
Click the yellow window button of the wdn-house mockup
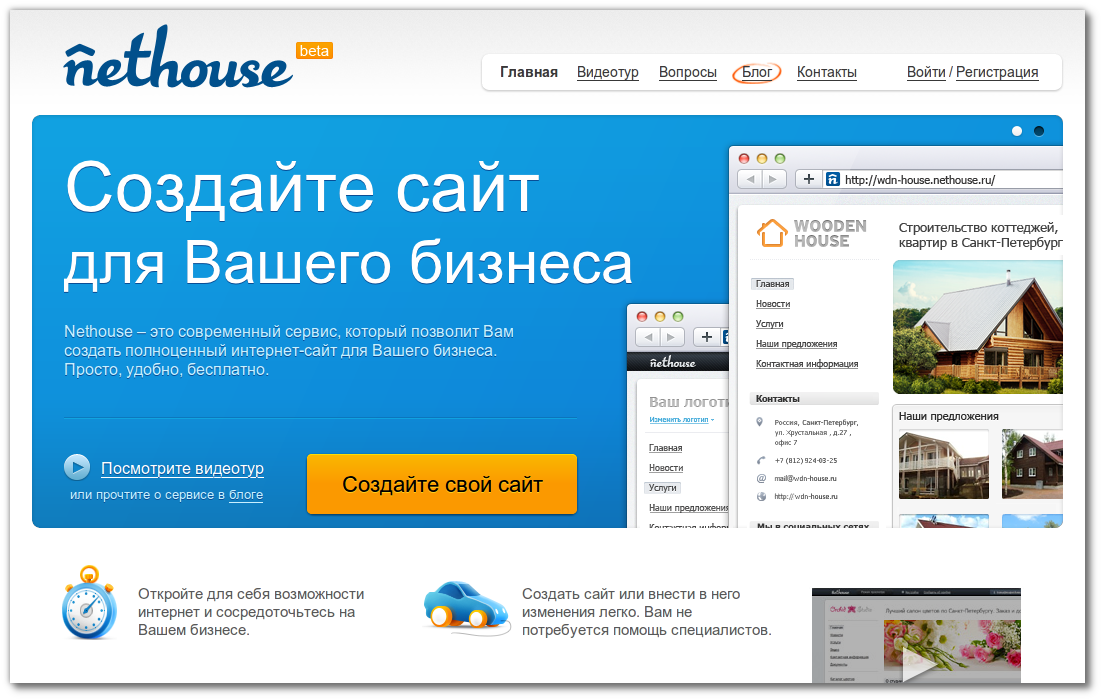coord(761,158)
